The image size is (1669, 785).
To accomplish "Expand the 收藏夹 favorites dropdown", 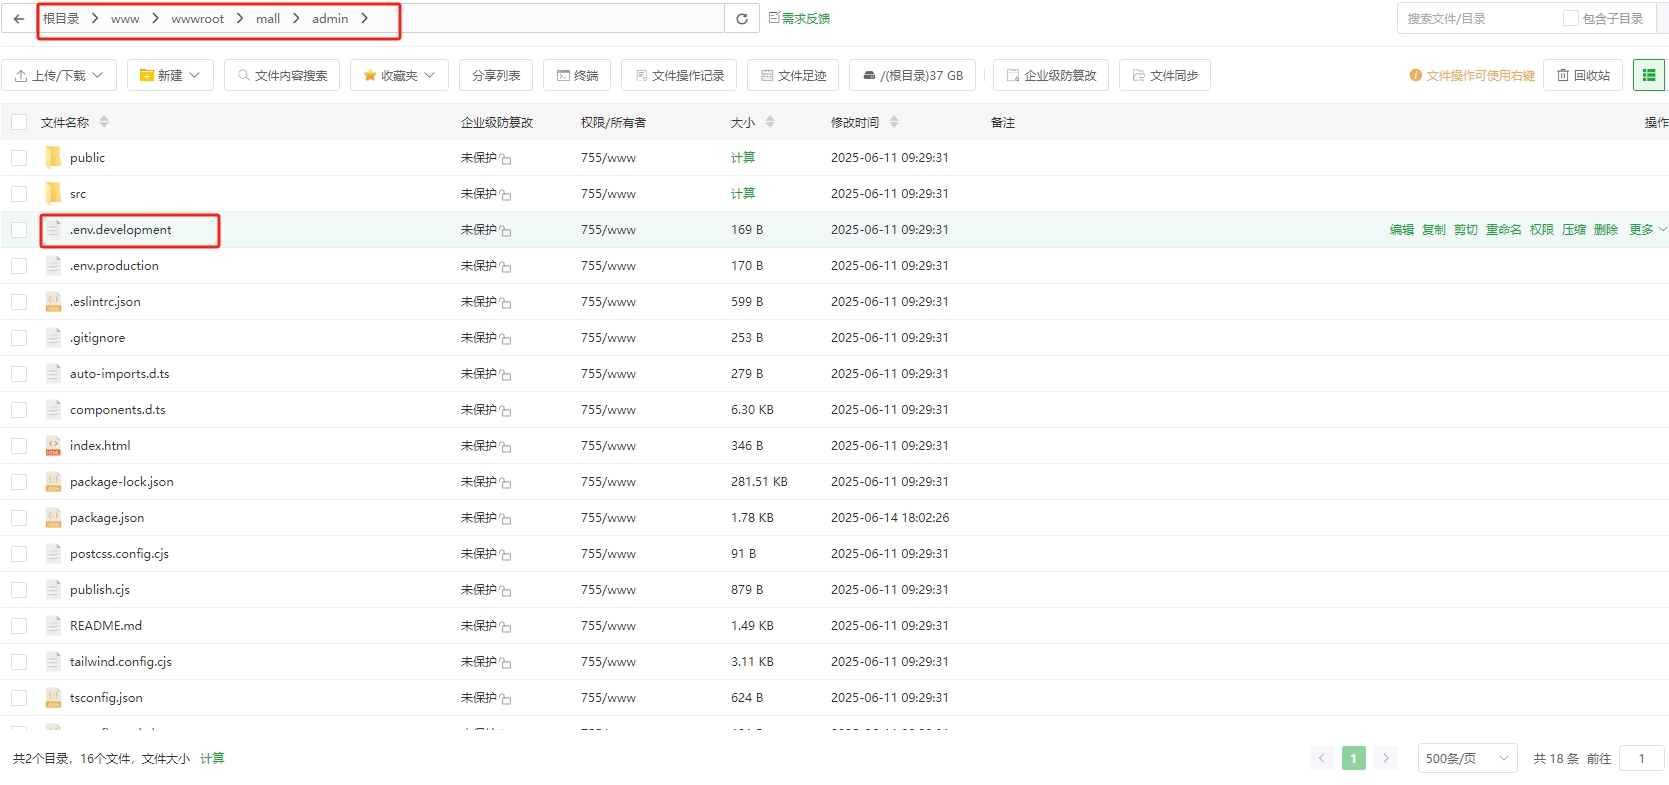I will [399, 75].
